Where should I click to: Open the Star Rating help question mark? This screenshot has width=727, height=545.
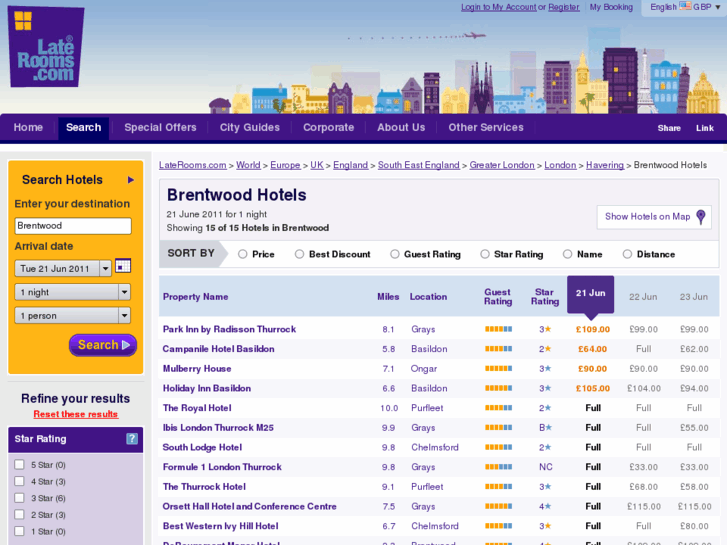click(x=132, y=438)
